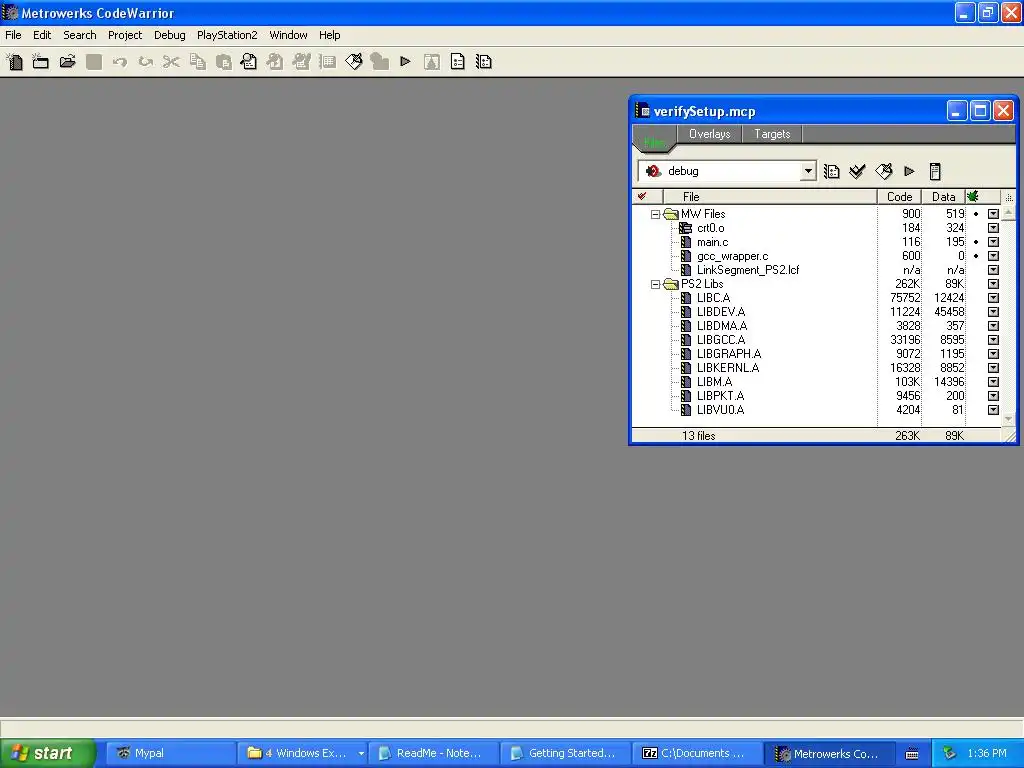Open interface popup for crt0.o row
Image resolution: width=1024 pixels, height=768 pixels.
pyautogui.click(x=993, y=228)
